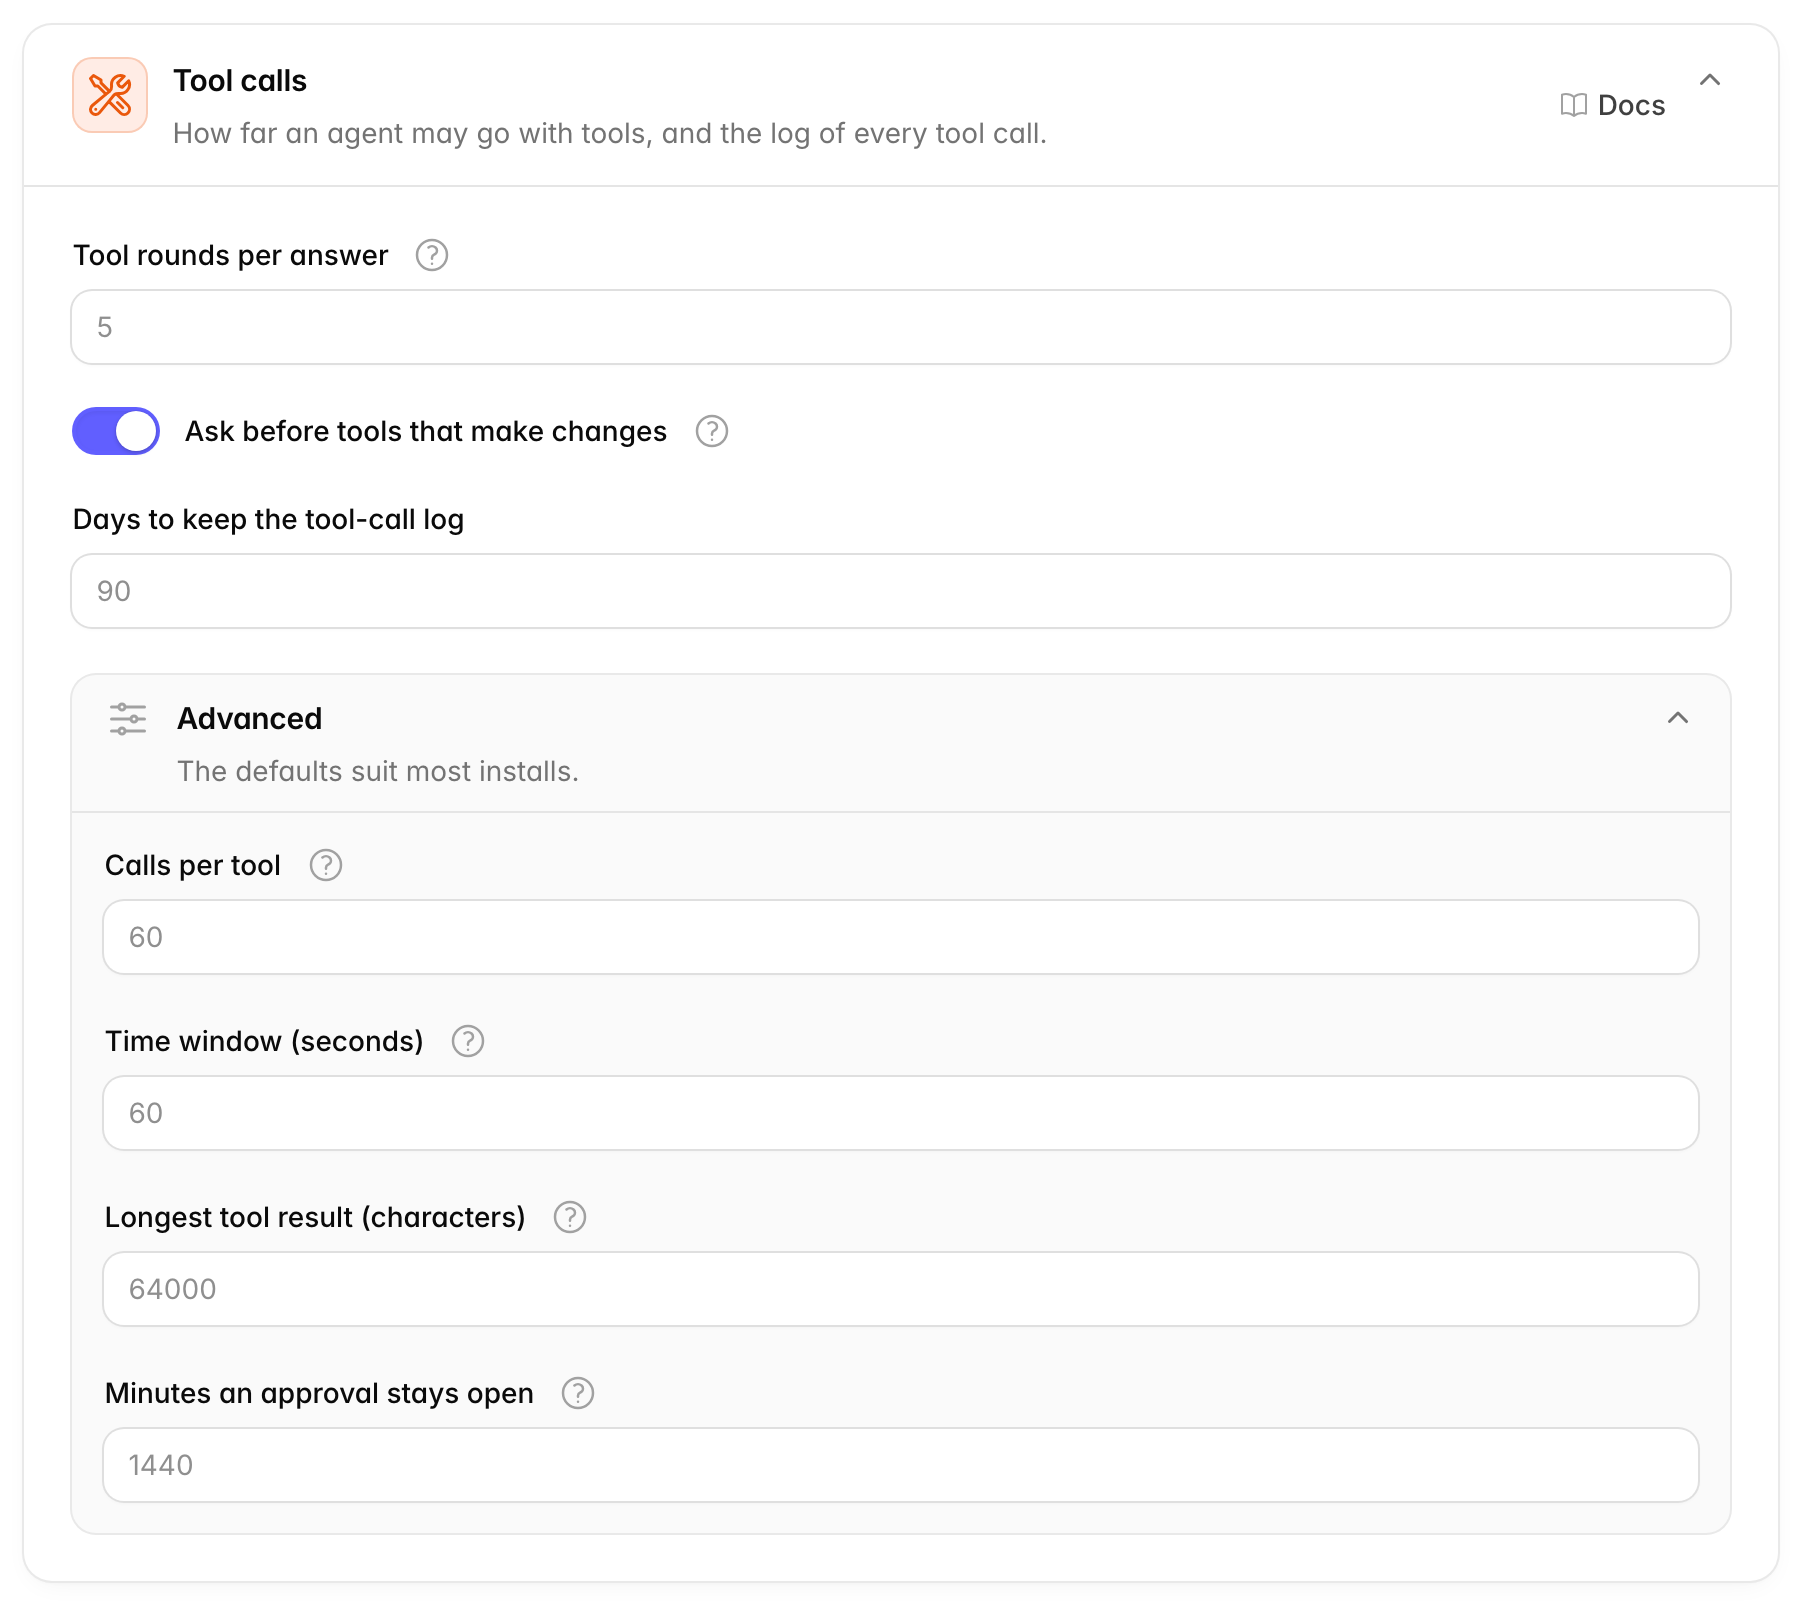Show help for Tool rounds per answer
This screenshot has height=1604, width=1800.
tap(432, 255)
